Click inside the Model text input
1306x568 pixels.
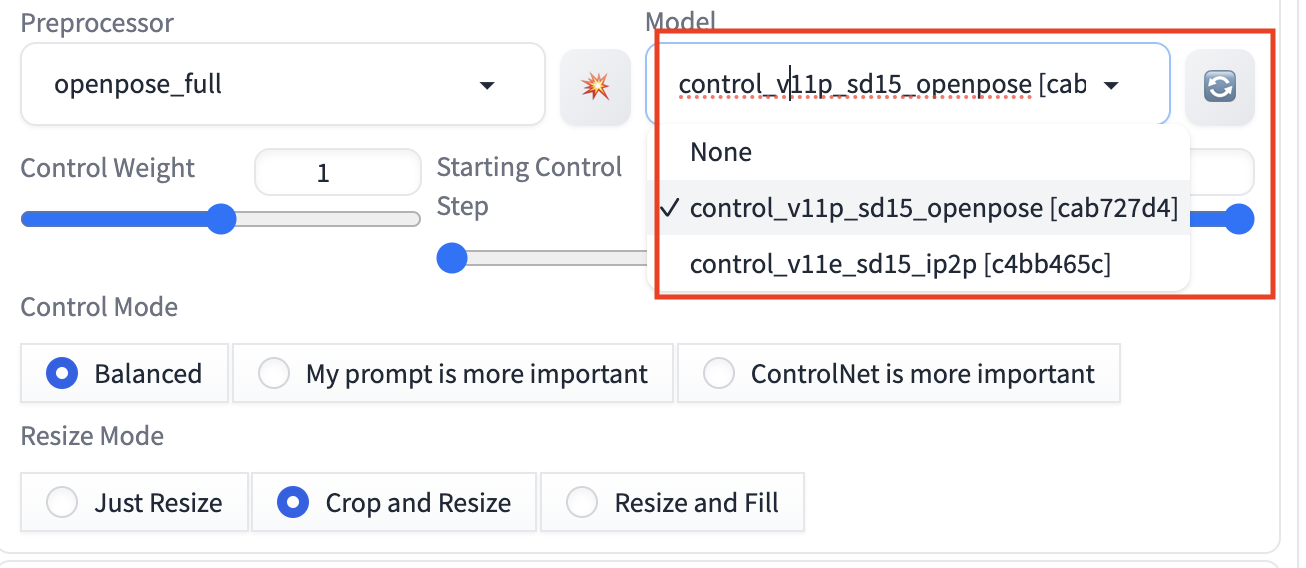pos(880,85)
